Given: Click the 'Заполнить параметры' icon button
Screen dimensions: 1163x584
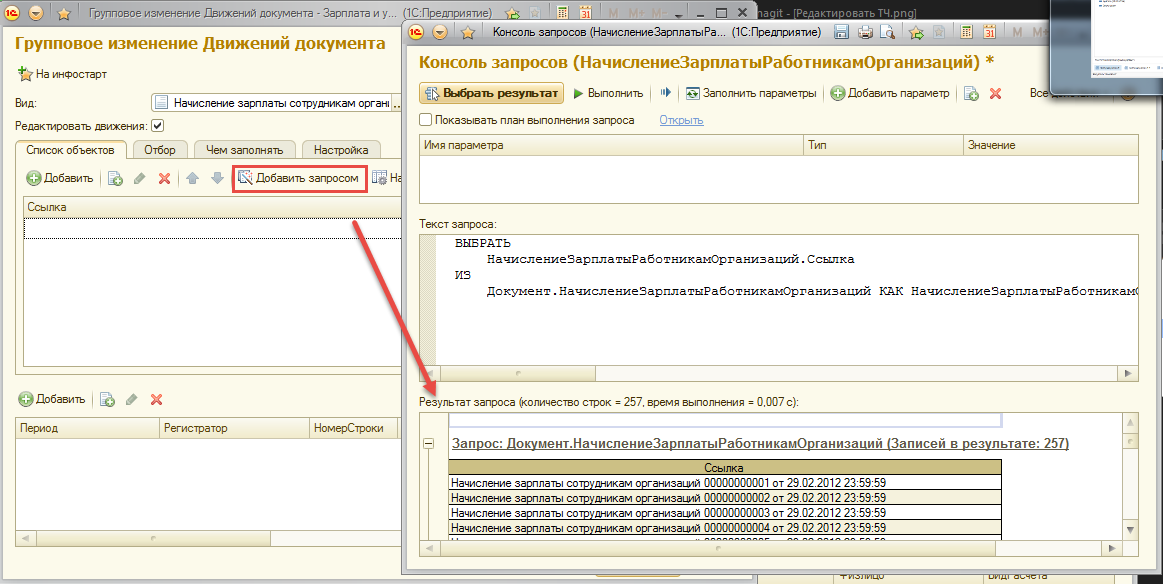Looking at the screenshot, I should (x=693, y=93).
